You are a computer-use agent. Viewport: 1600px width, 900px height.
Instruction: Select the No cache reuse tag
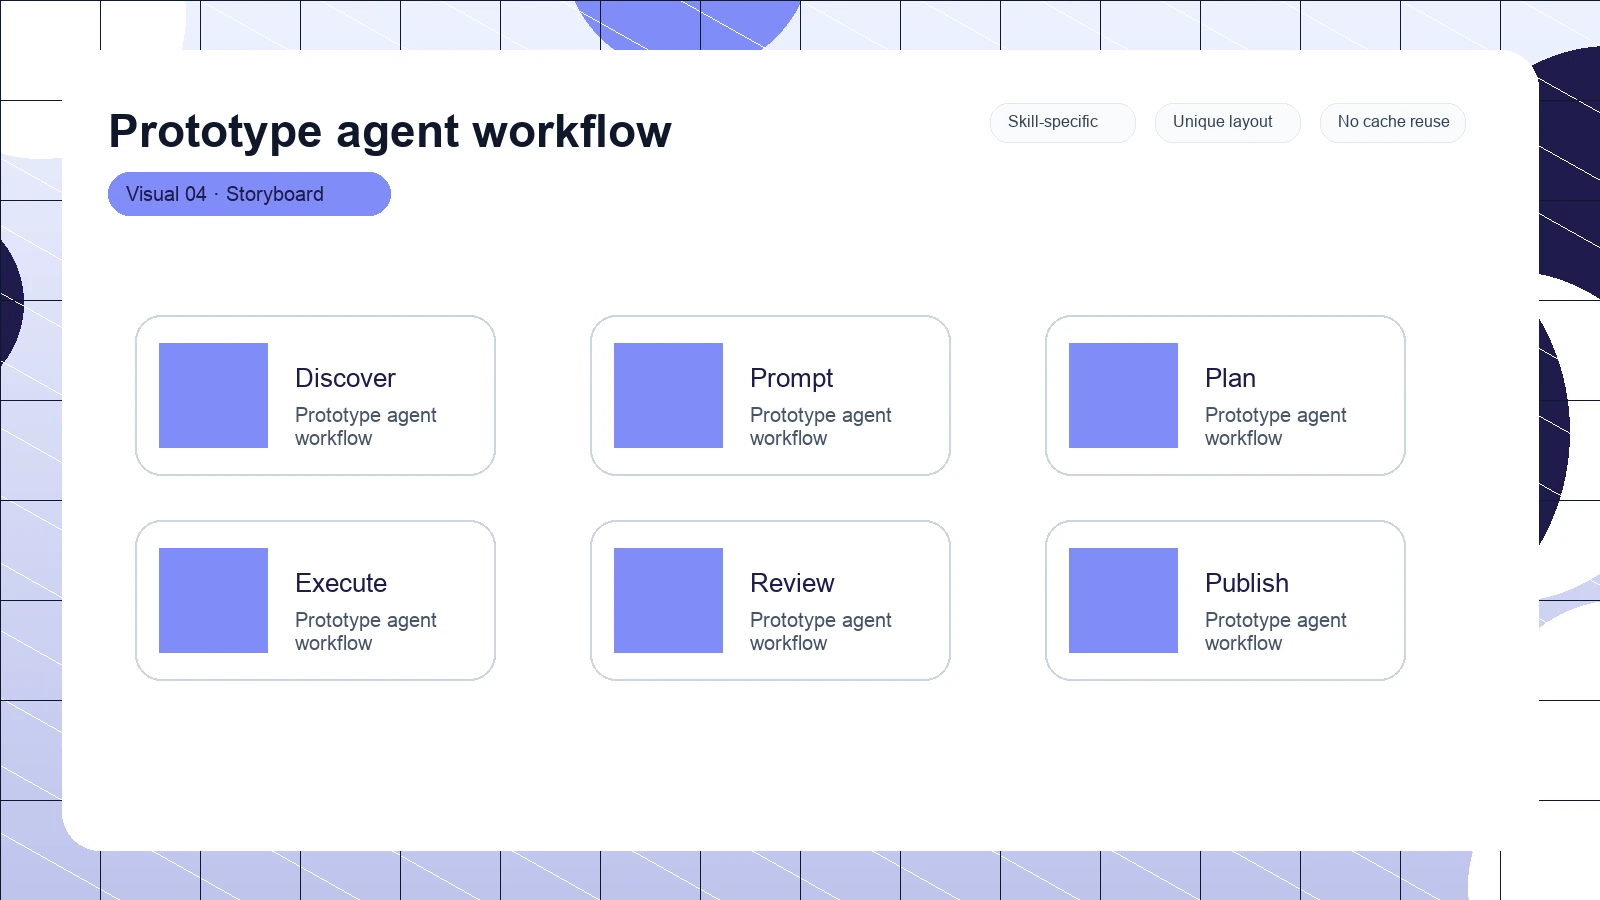(x=1393, y=122)
